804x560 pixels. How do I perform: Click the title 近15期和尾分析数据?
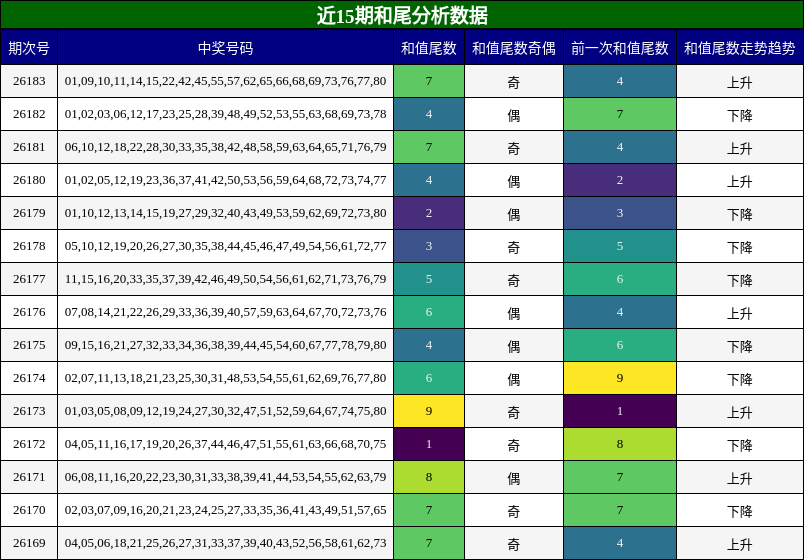402,15
